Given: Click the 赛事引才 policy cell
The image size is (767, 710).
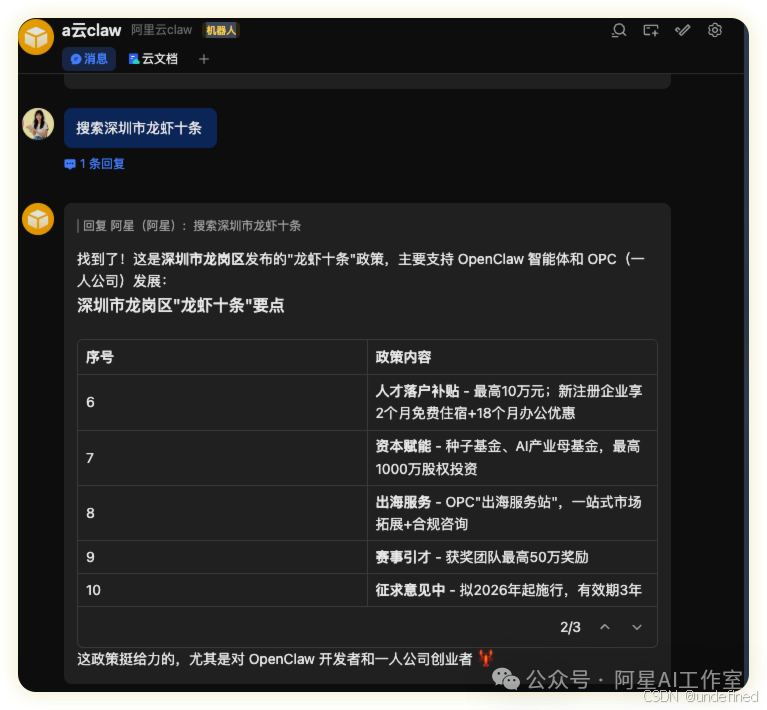Looking at the screenshot, I should pyautogui.click(x=512, y=557).
